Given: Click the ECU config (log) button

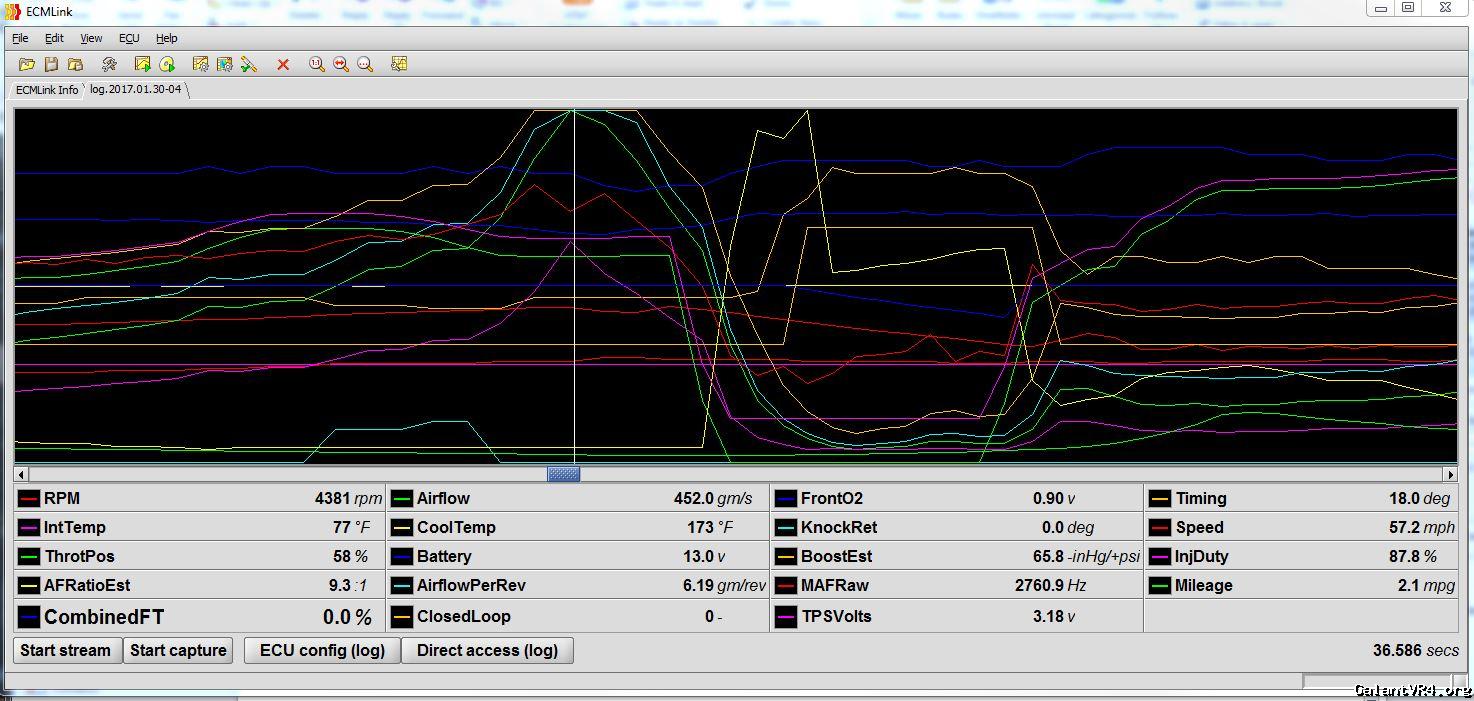Looking at the screenshot, I should pyautogui.click(x=322, y=650).
